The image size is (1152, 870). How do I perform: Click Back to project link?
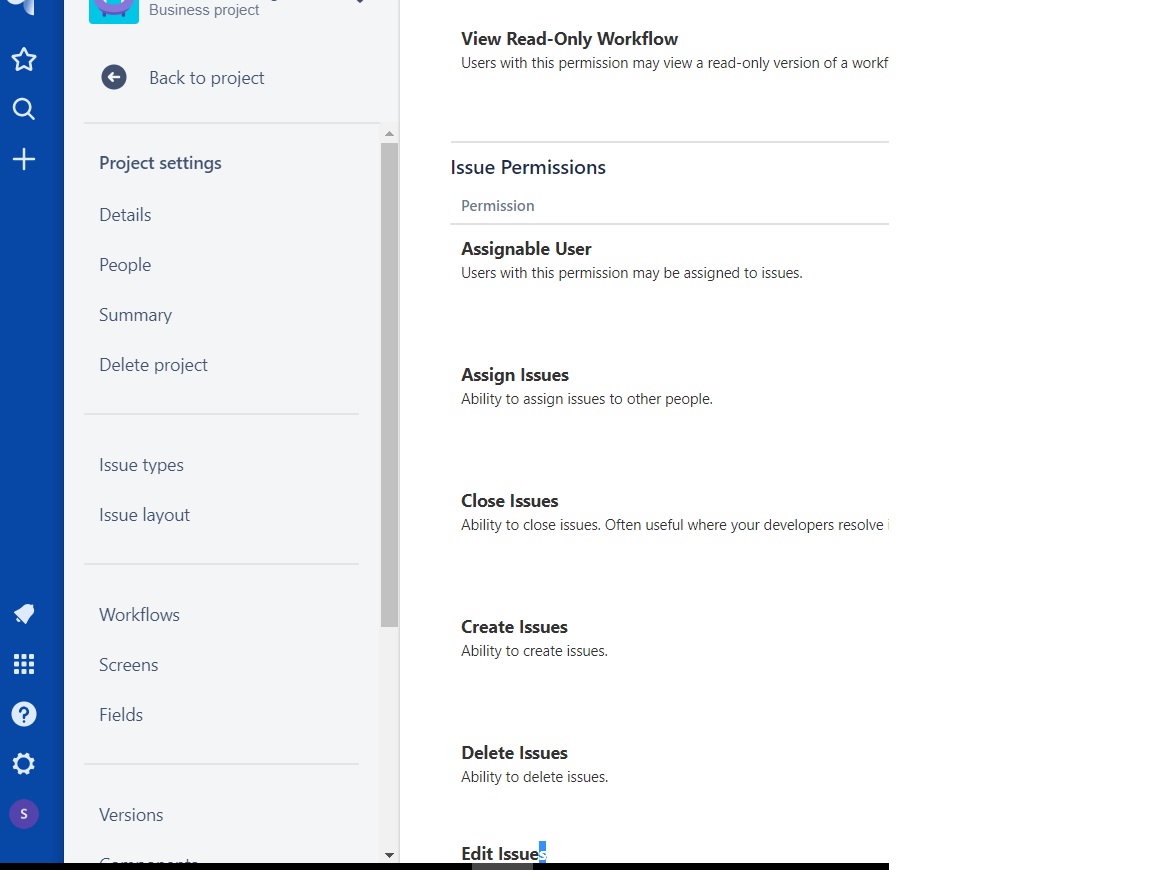(206, 78)
